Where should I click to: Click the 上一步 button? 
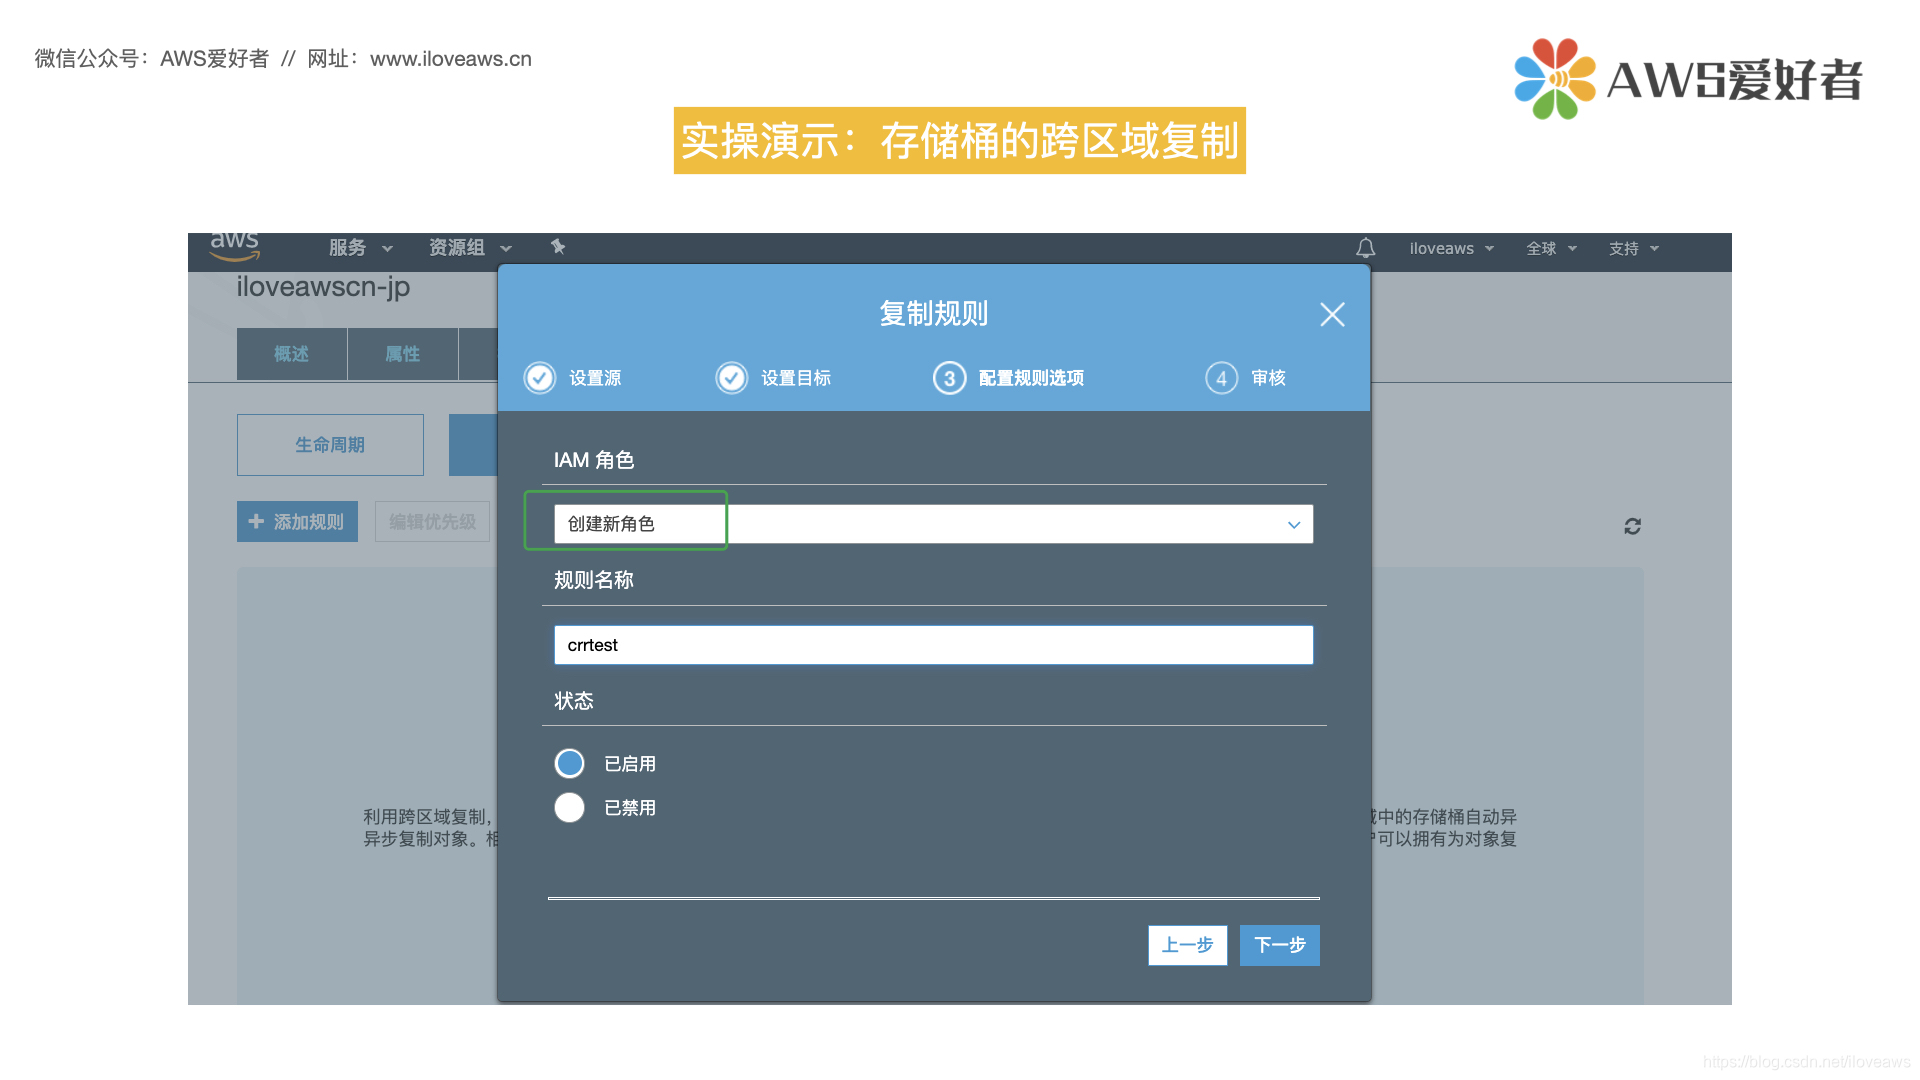[x=1187, y=945]
